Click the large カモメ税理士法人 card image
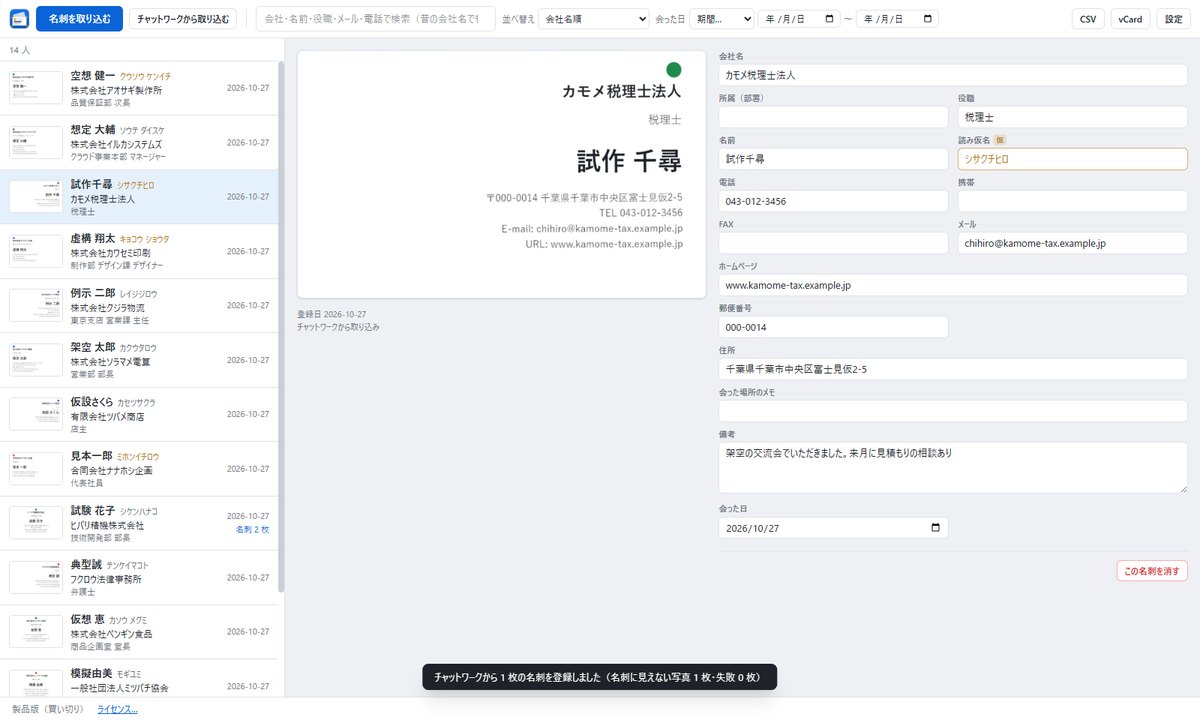 501,174
